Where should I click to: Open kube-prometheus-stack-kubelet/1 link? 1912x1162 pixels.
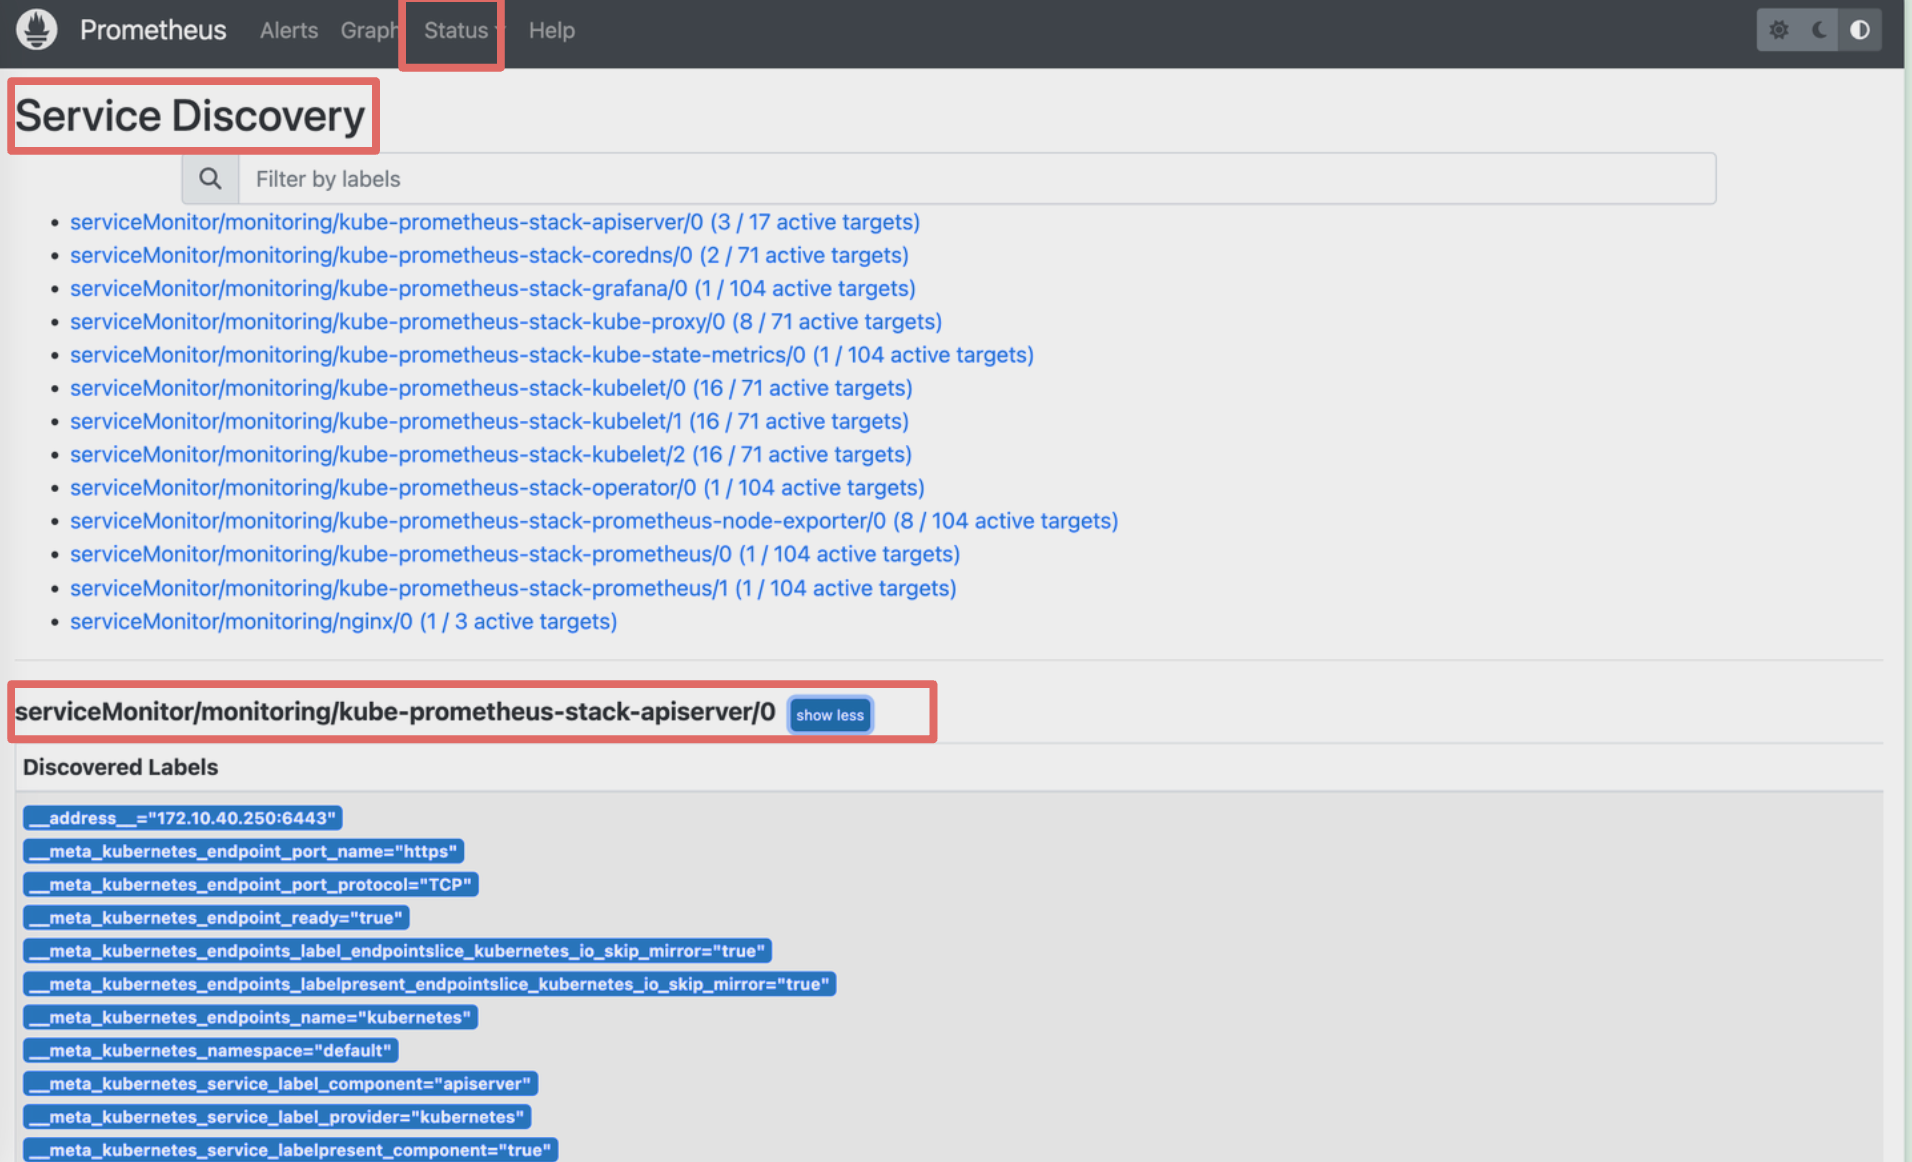click(x=489, y=421)
